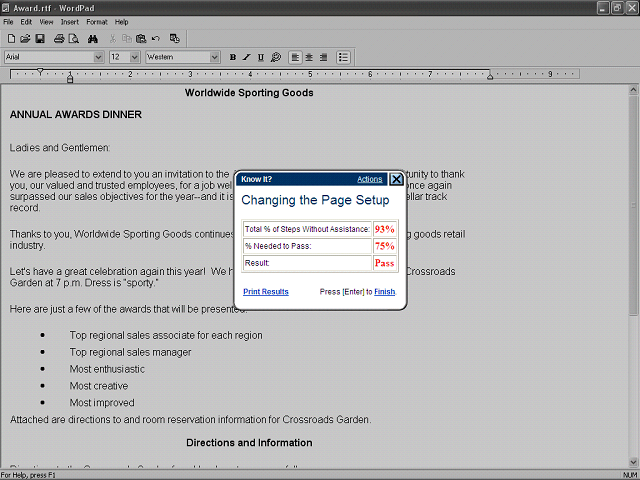
Task: Click the 93% score value
Action: pyautogui.click(x=384, y=229)
